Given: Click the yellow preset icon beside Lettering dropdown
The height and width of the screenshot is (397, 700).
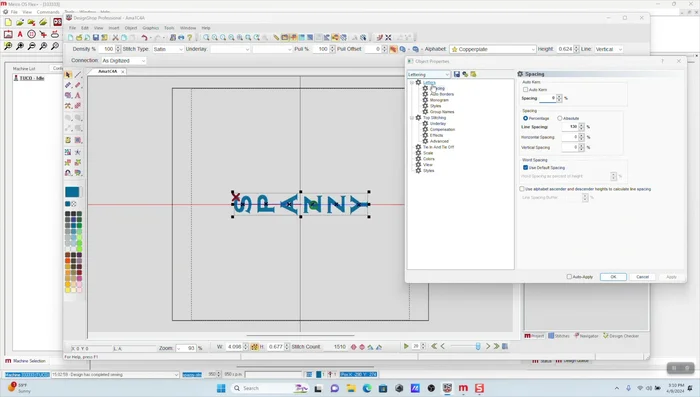Looking at the screenshot, I should tap(473, 74).
